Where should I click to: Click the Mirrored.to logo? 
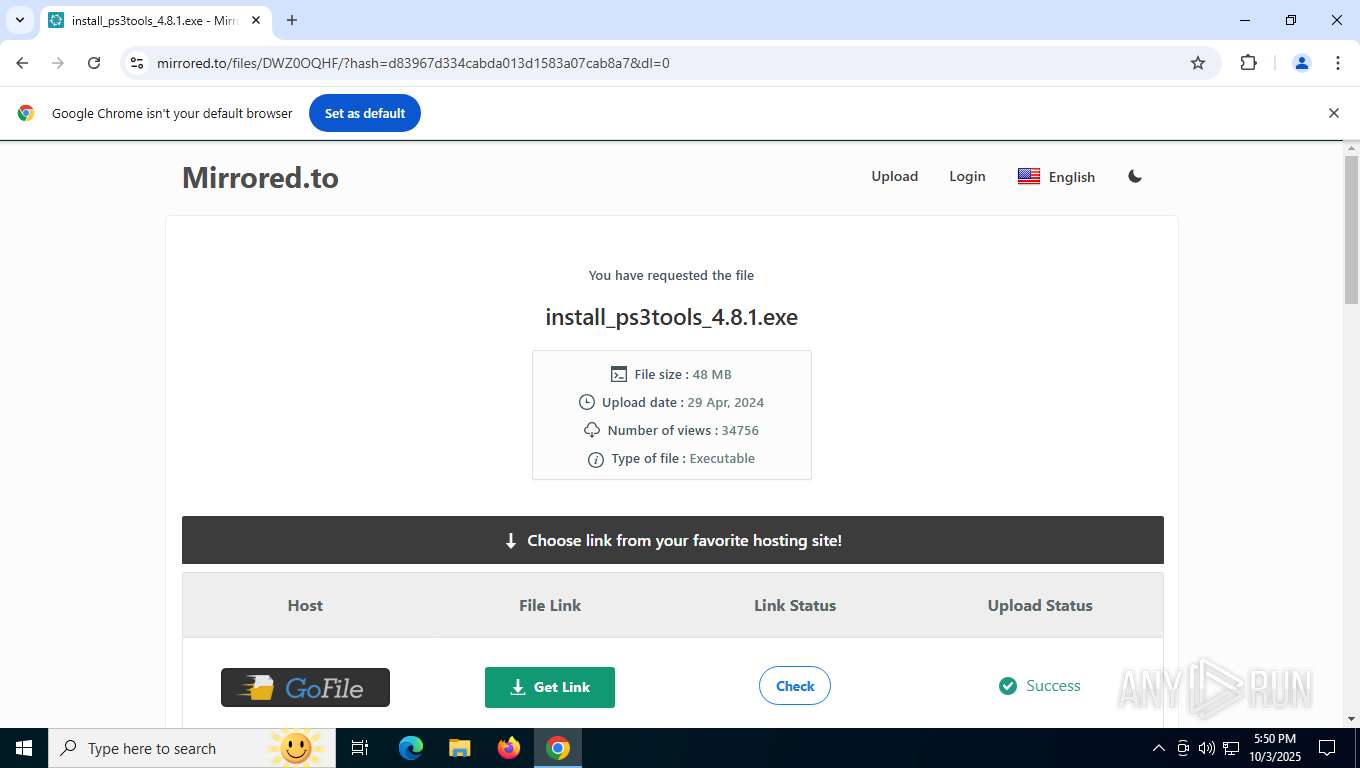(x=260, y=177)
